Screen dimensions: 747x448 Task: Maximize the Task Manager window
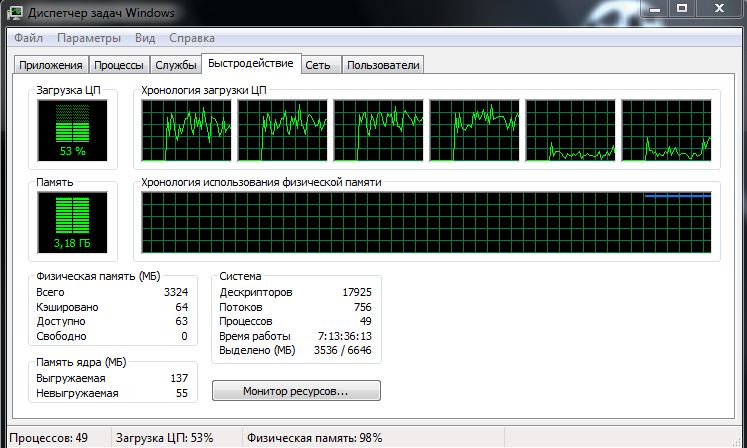point(682,9)
